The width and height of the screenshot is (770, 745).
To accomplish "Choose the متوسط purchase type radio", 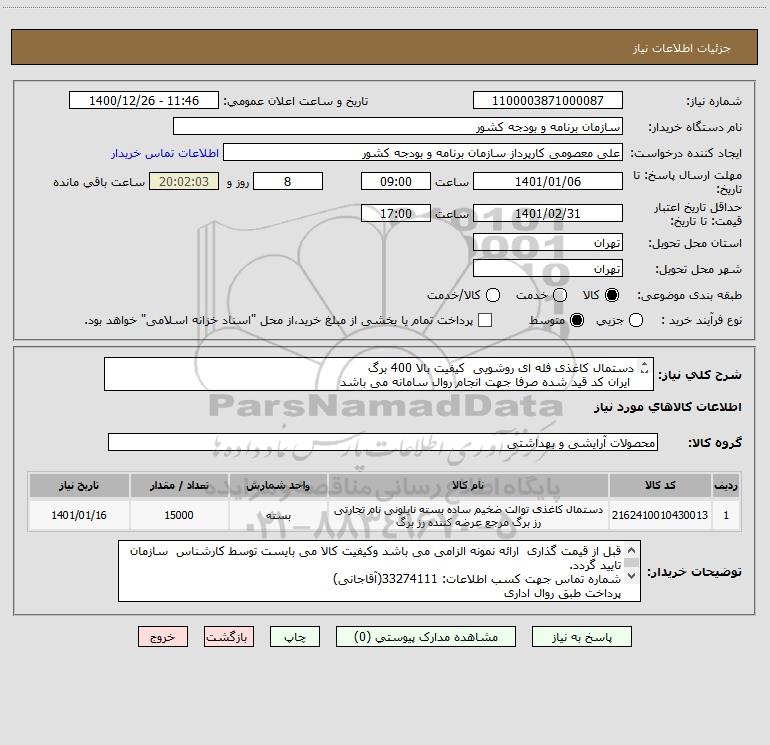I will [577, 320].
